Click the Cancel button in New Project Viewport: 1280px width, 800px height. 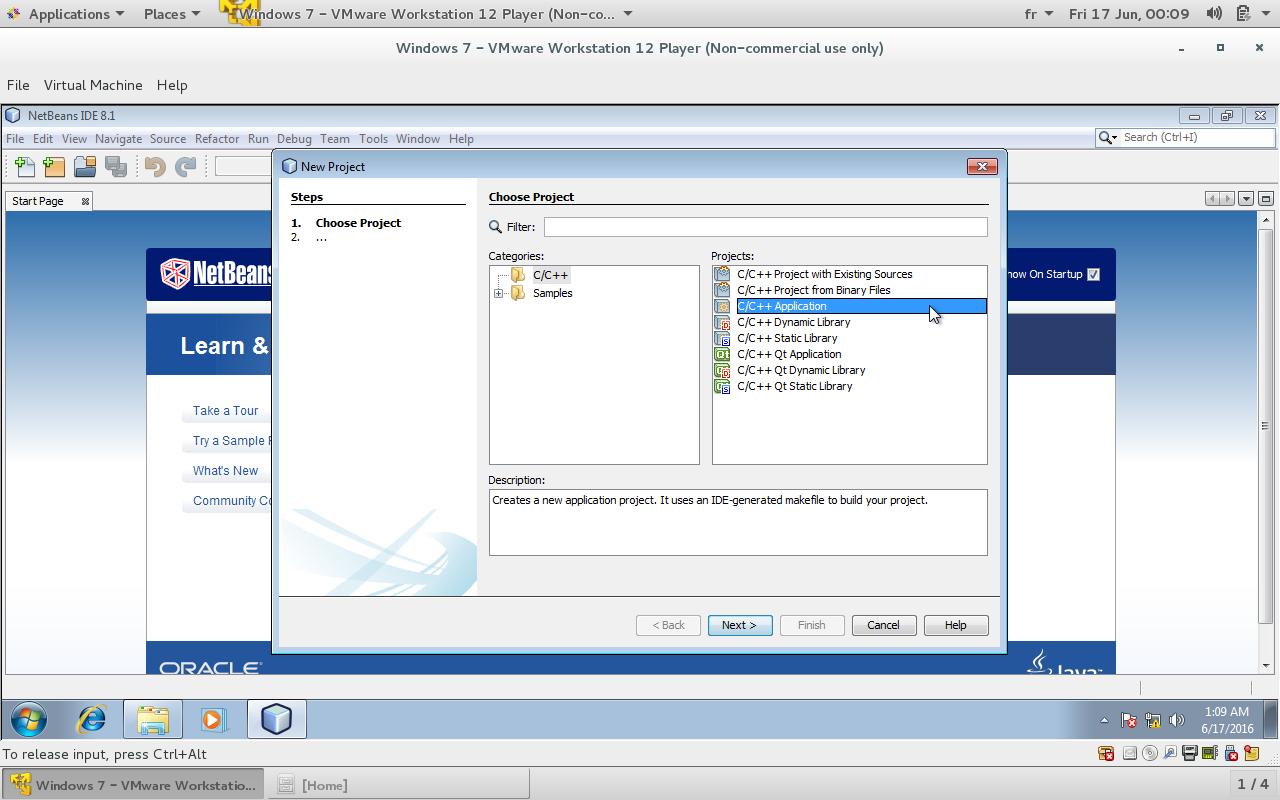coord(883,625)
